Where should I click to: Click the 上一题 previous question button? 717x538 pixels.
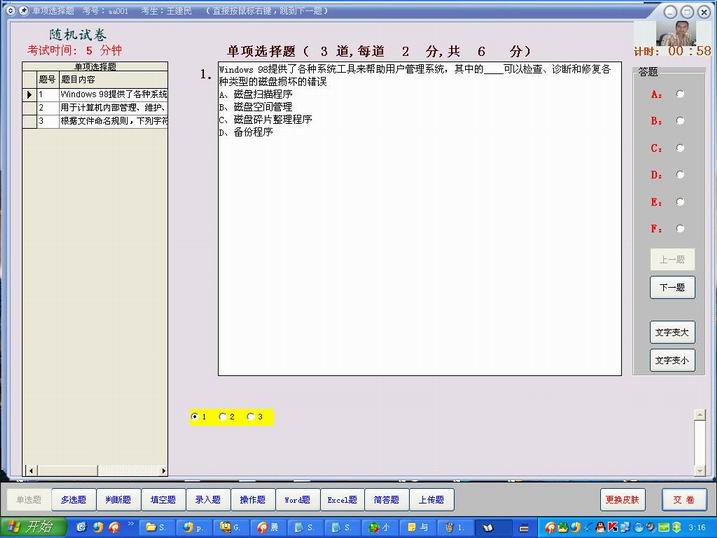coord(672,260)
